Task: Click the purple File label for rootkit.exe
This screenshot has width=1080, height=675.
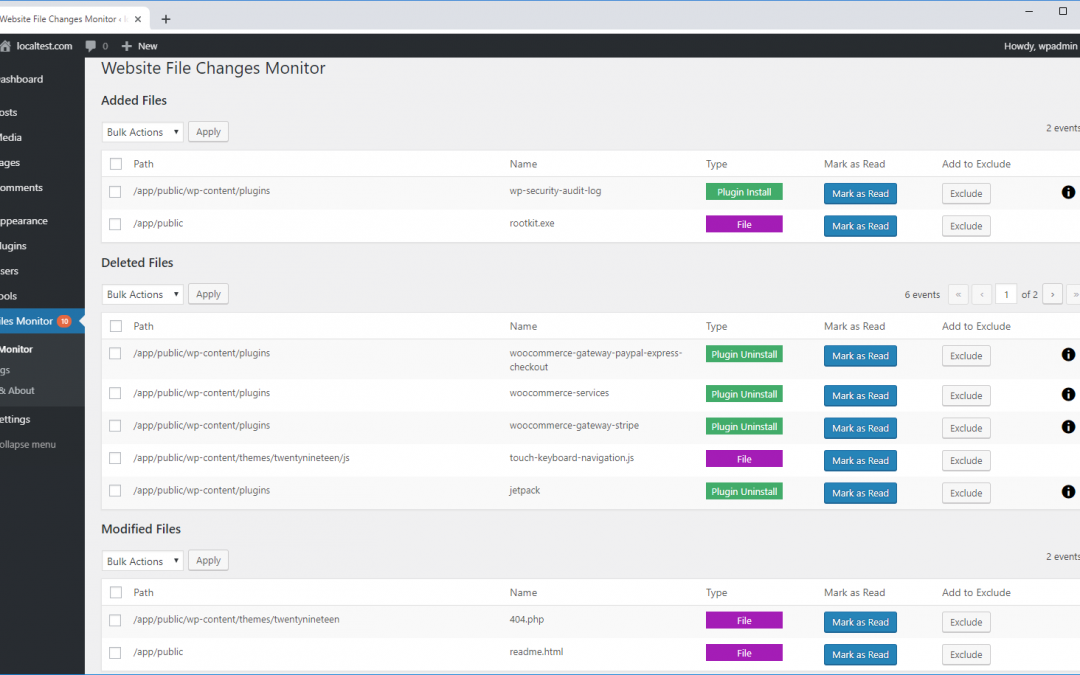Action: point(744,225)
